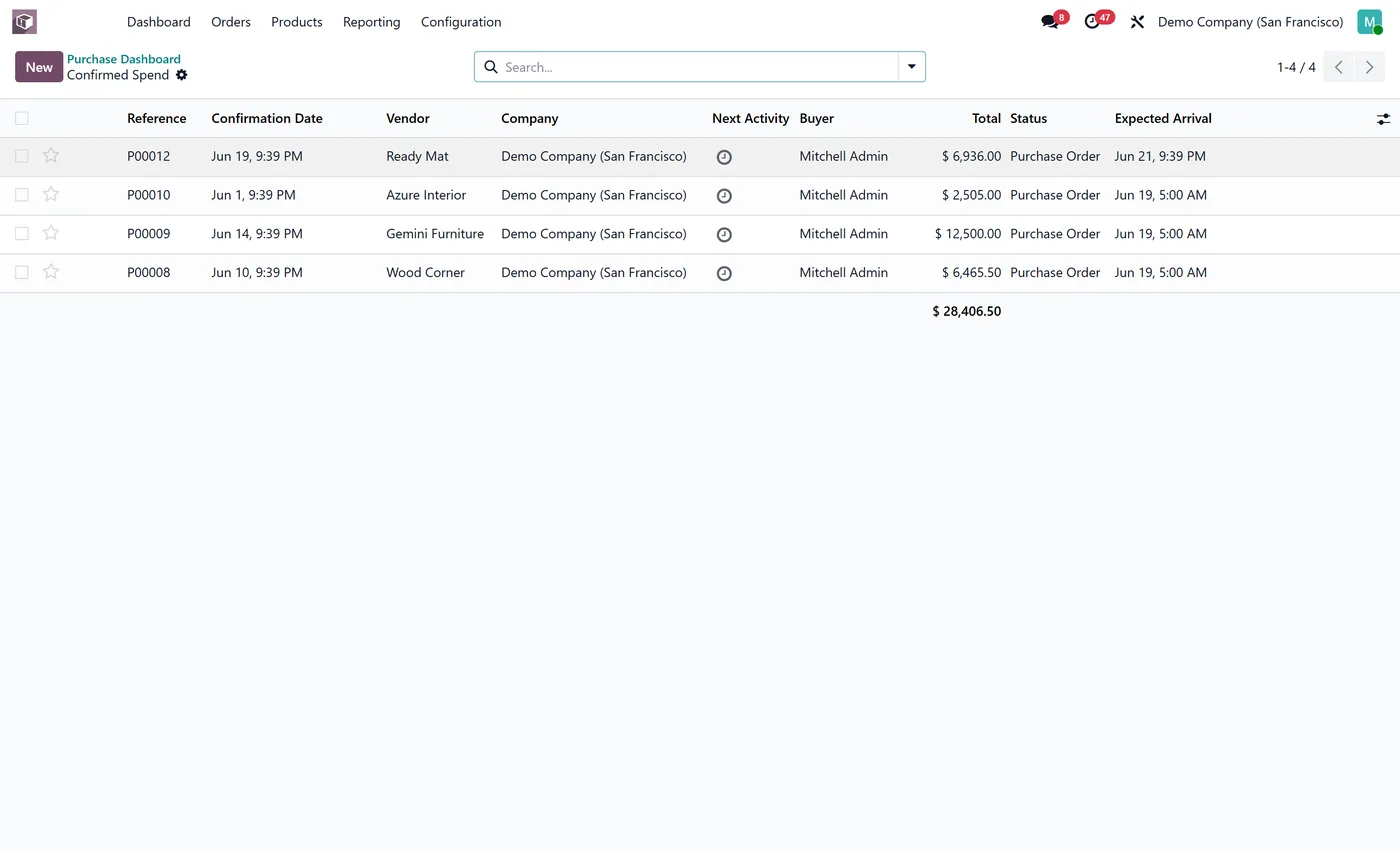This screenshot has width=1400, height=851.
Task: Select all rows header checkbox
Action: point(21,118)
